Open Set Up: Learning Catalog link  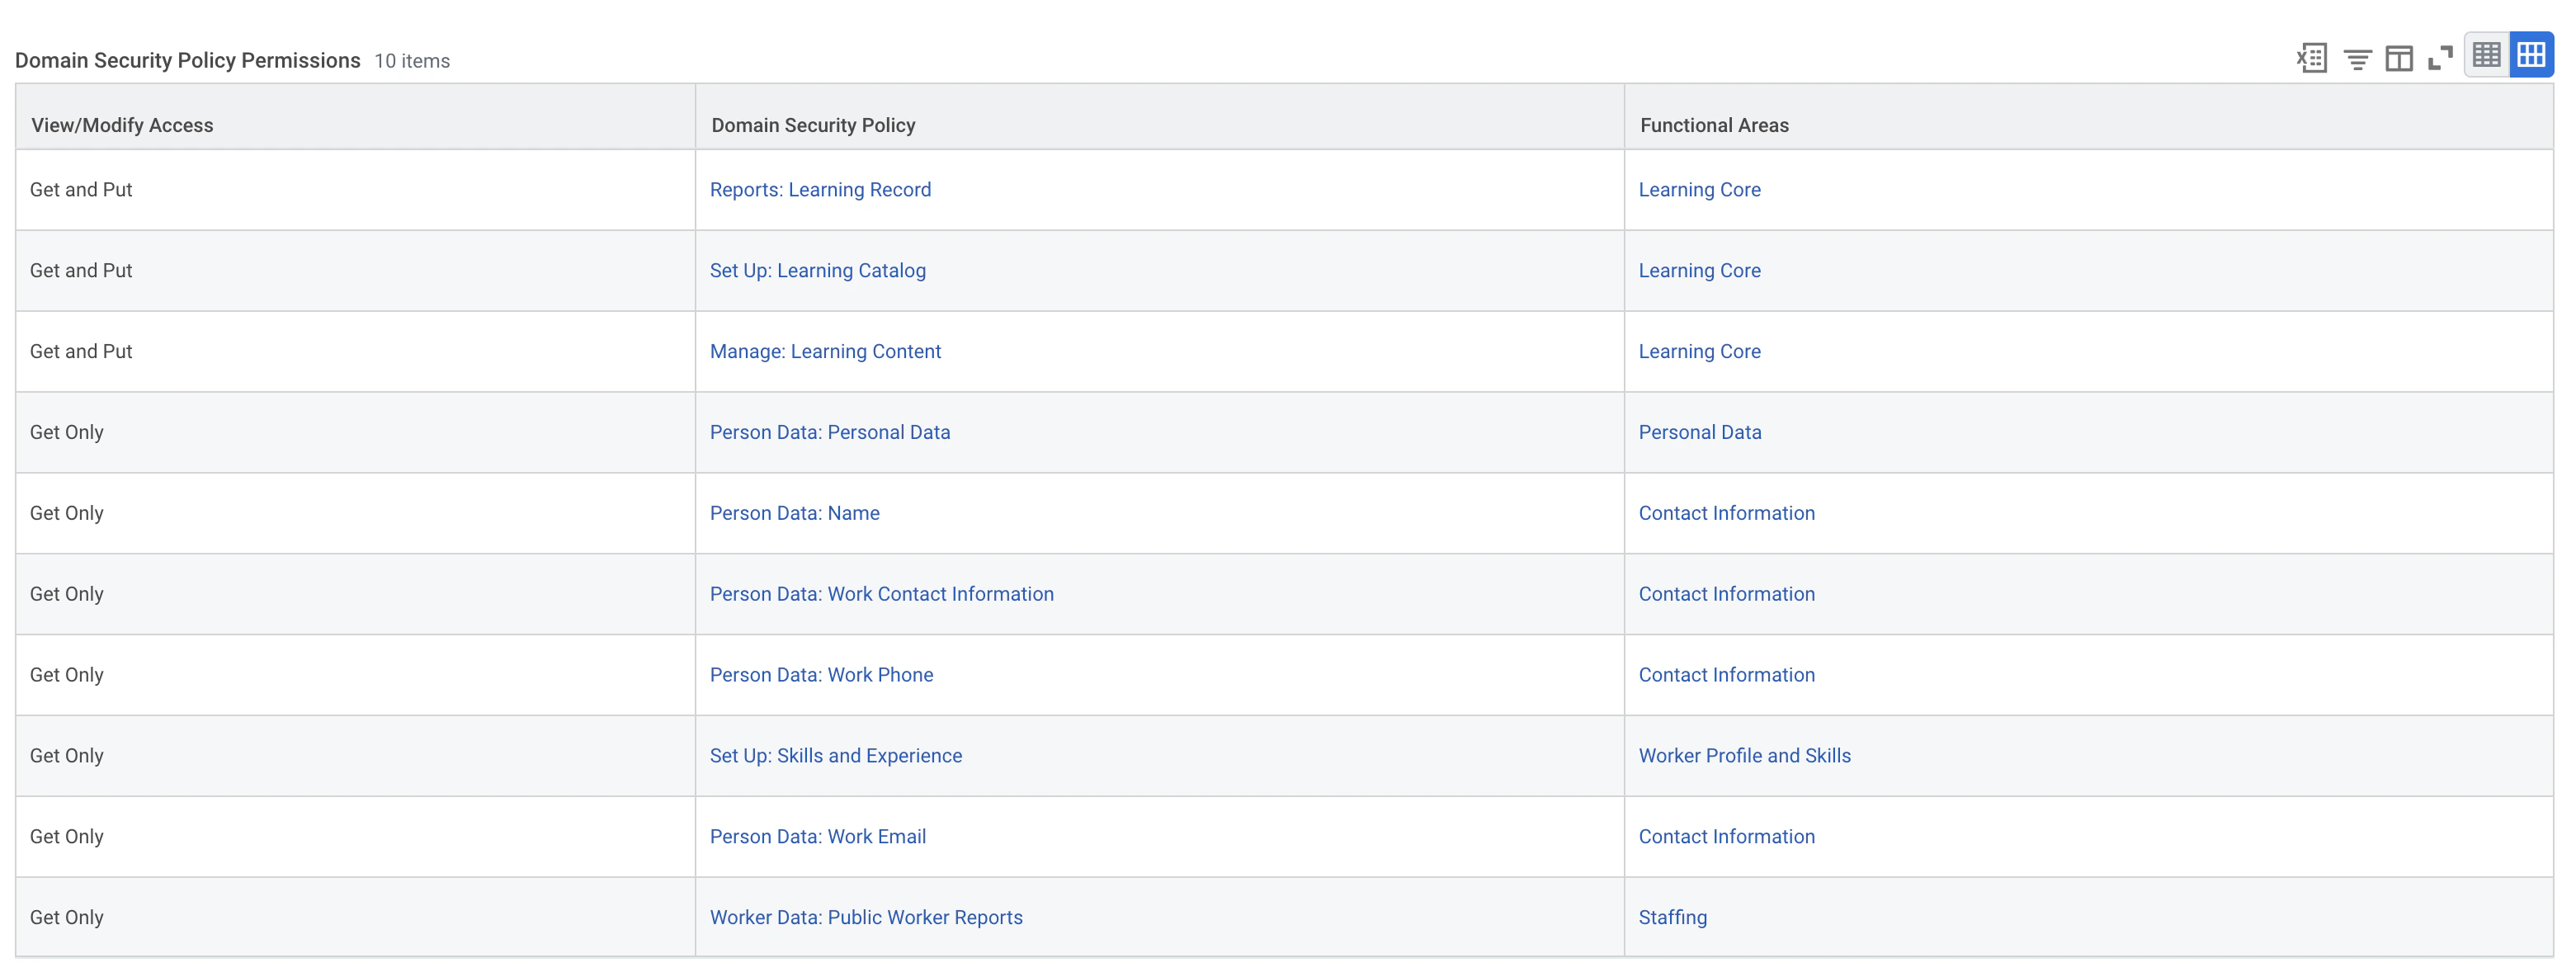point(817,271)
